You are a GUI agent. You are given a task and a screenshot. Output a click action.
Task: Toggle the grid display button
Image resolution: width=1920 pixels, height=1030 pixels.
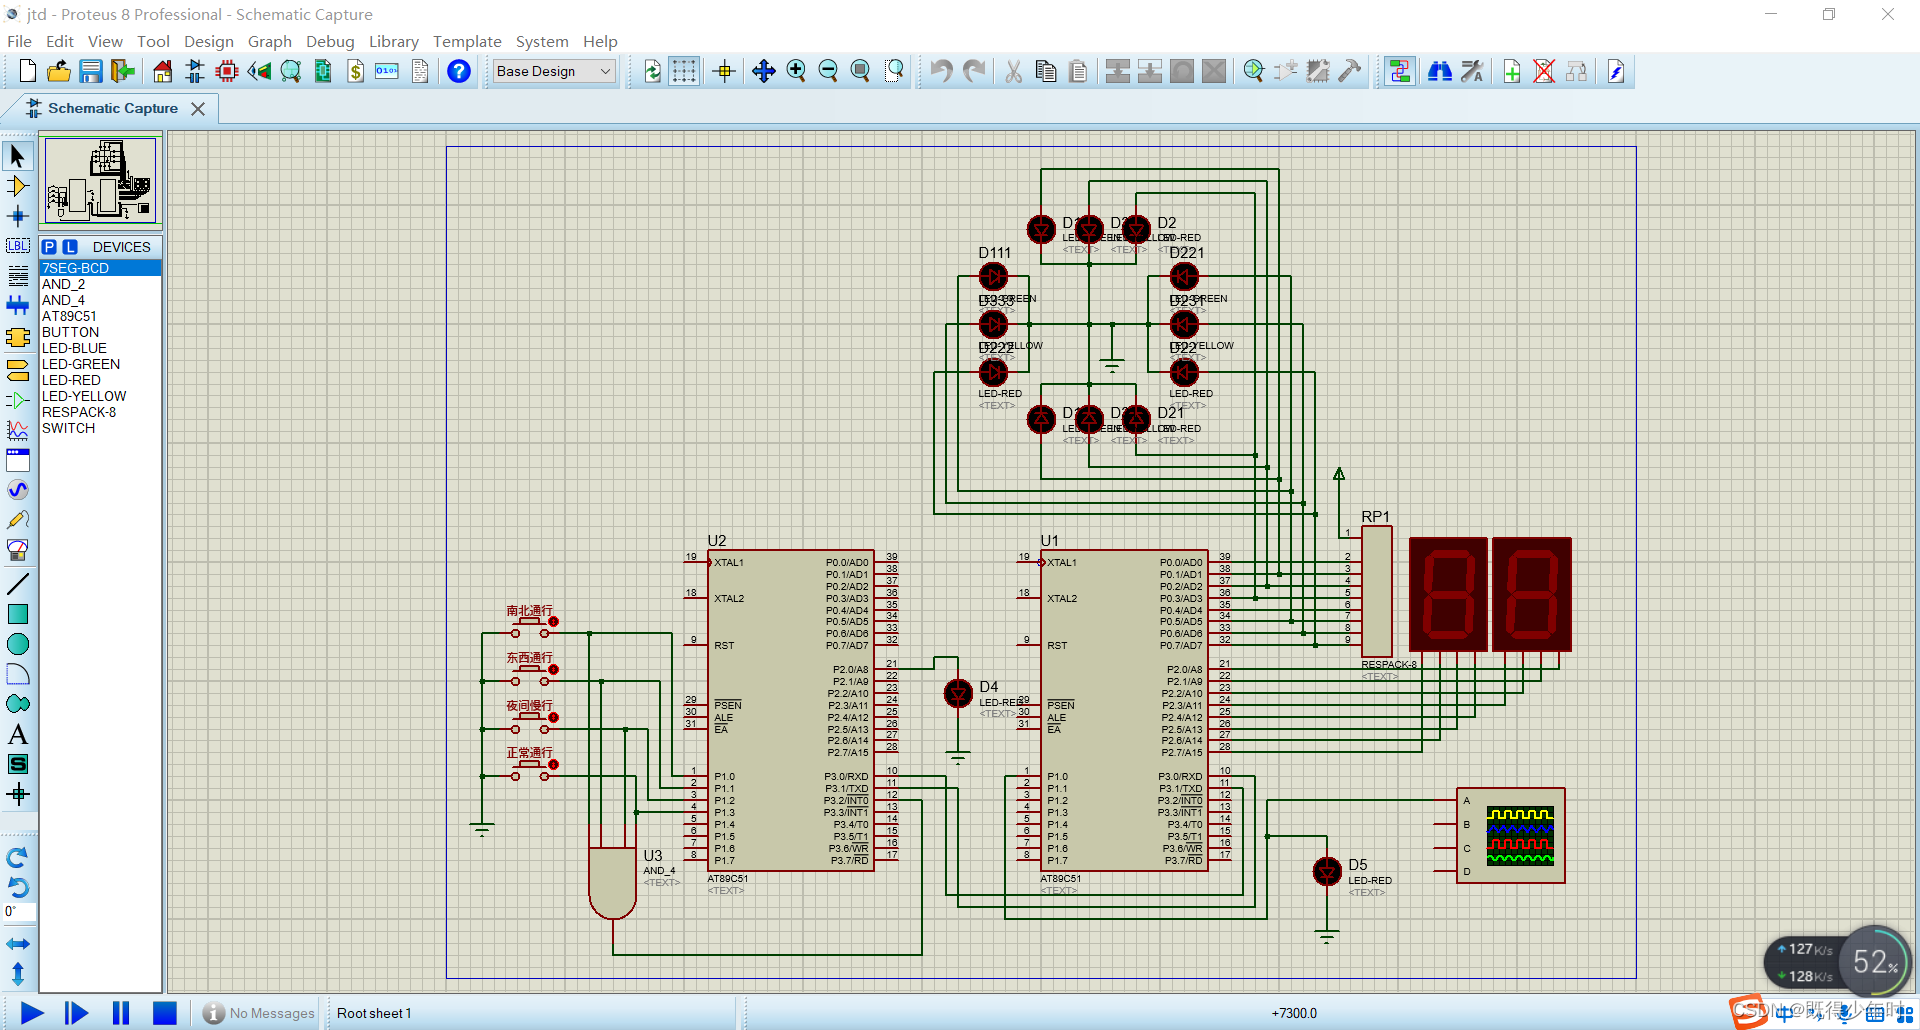point(684,71)
